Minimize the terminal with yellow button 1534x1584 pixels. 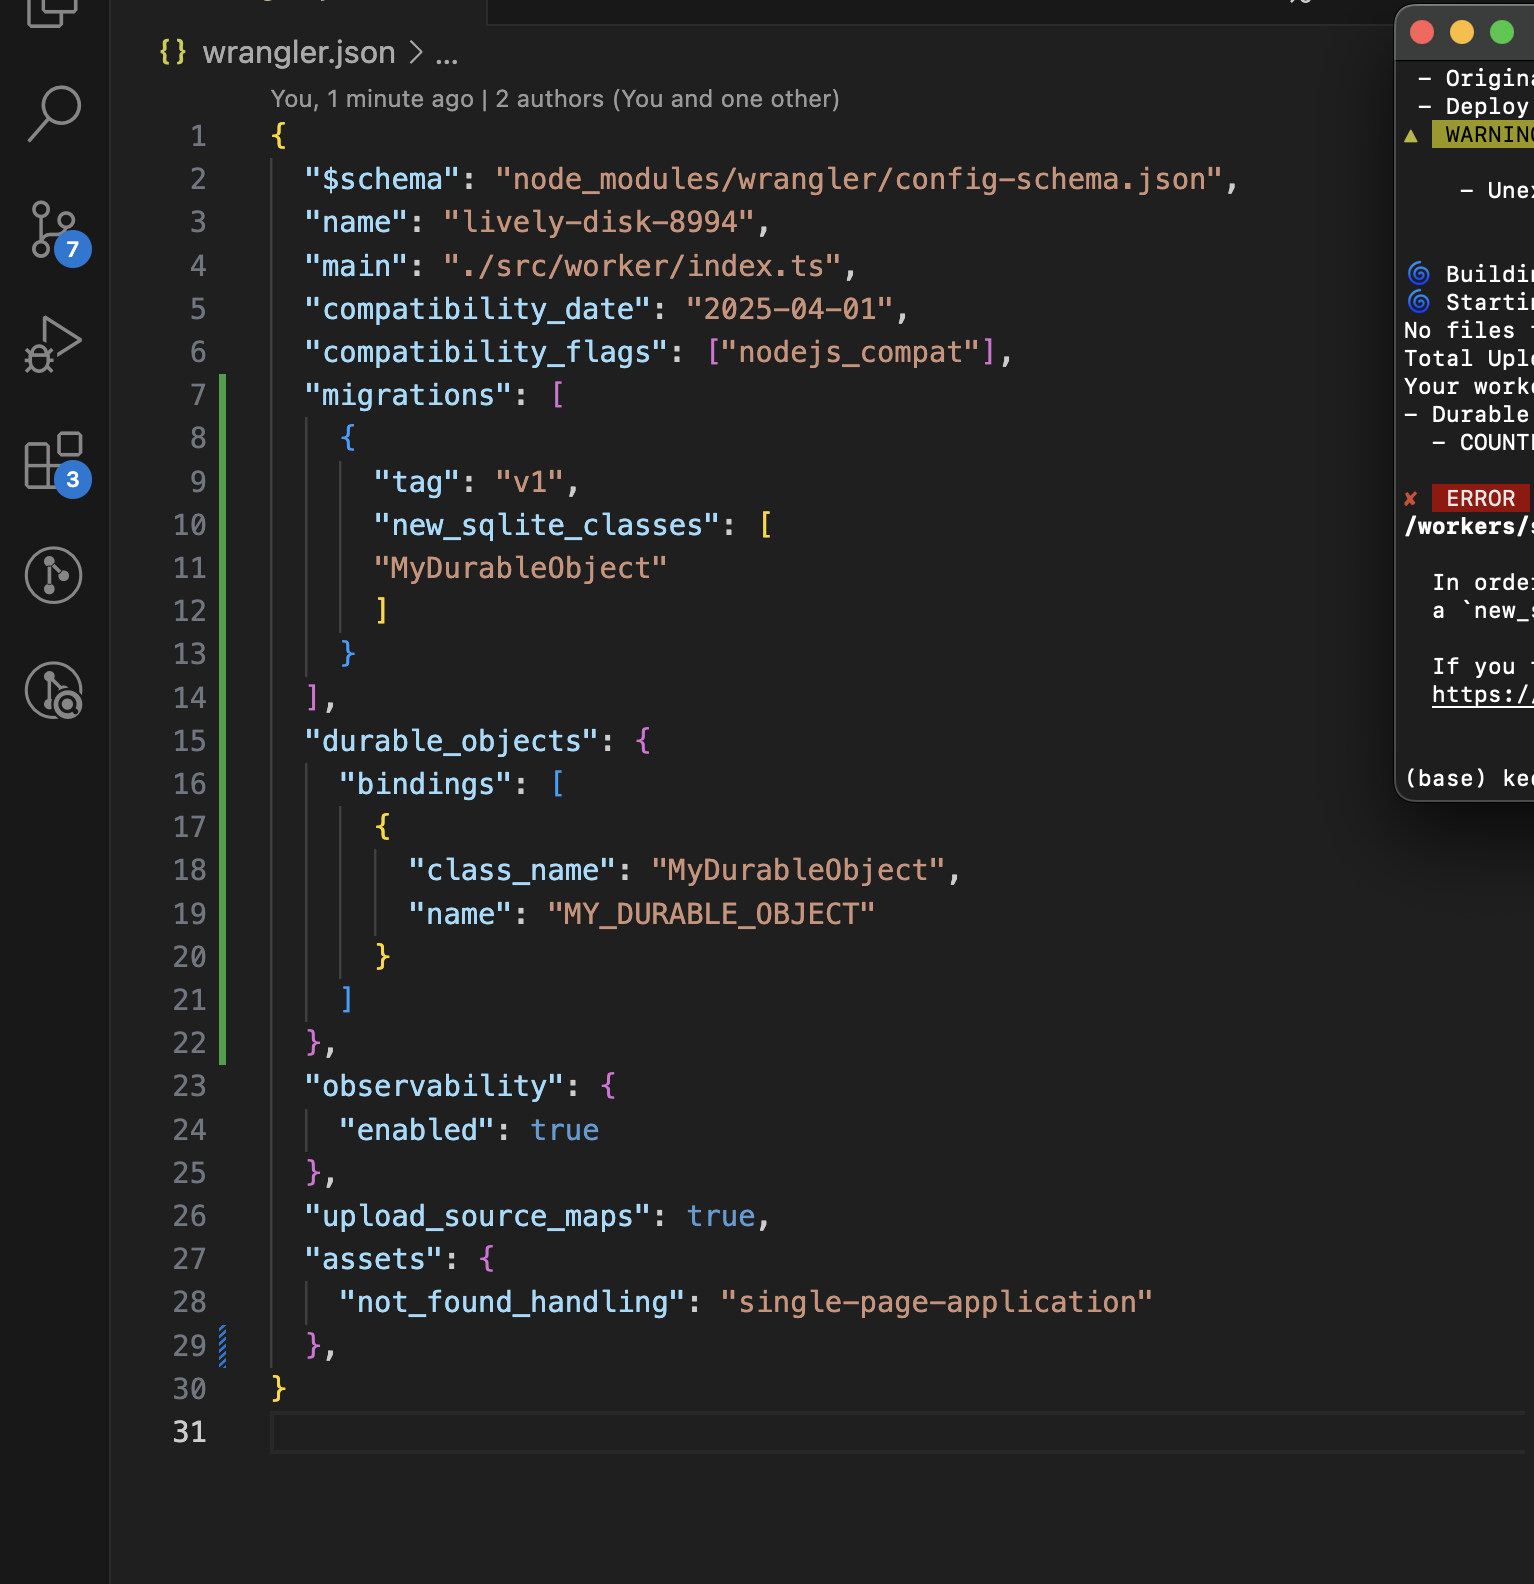click(x=1462, y=33)
